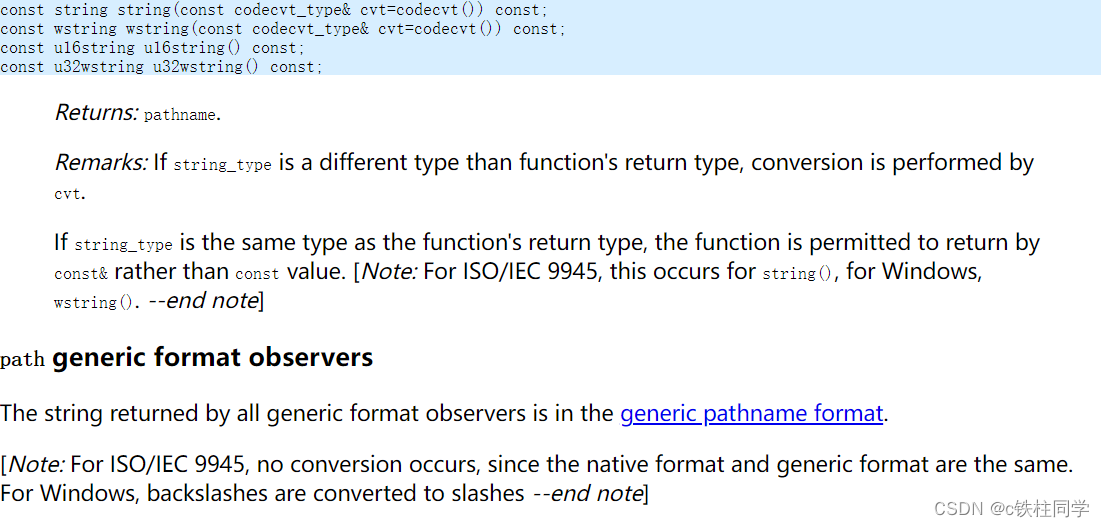
Task: Click the "const&" code word
Action: pos(81,273)
